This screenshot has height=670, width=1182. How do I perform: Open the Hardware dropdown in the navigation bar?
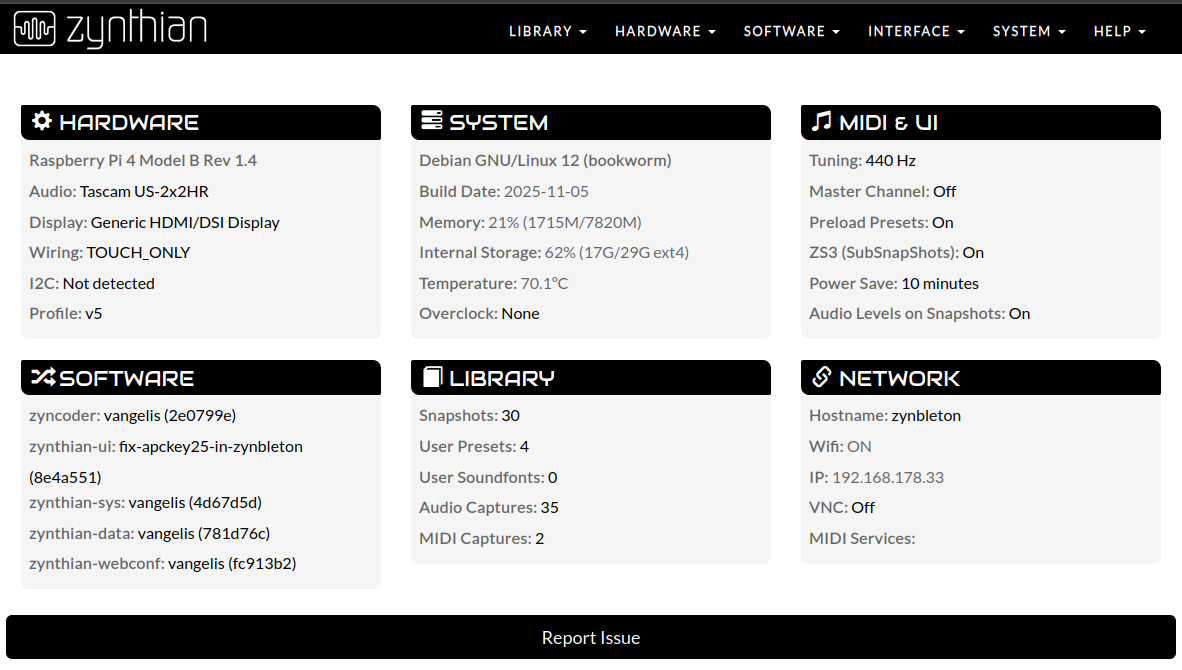point(665,31)
